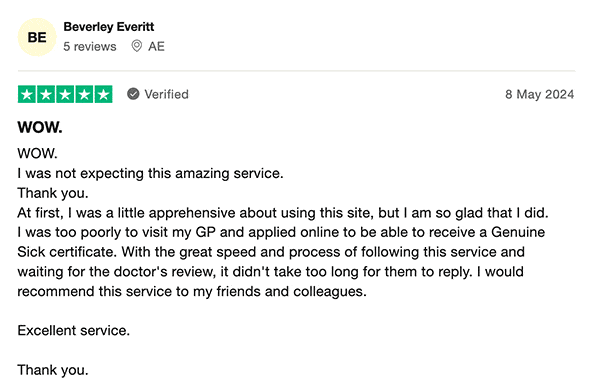Screen dimensions: 600x384
Task: Click the 8 May 2024 date
Action: (540, 94)
